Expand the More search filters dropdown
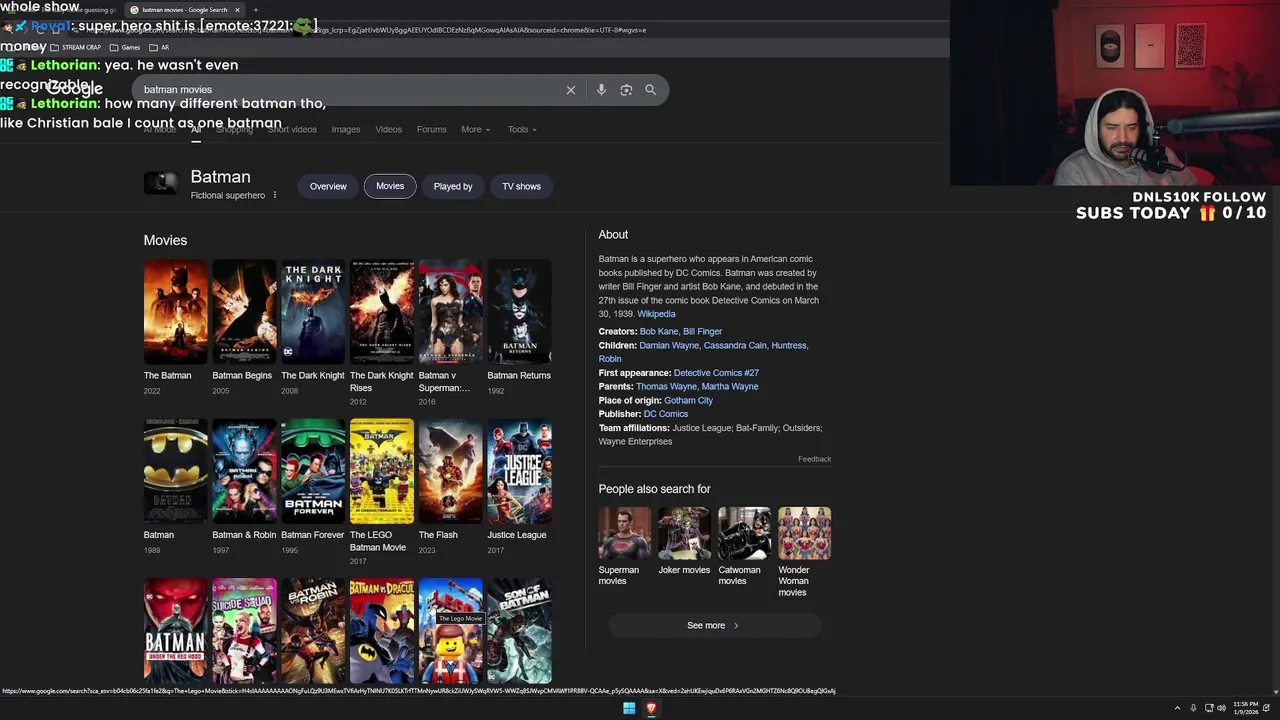1280x720 pixels. tap(475, 130)
